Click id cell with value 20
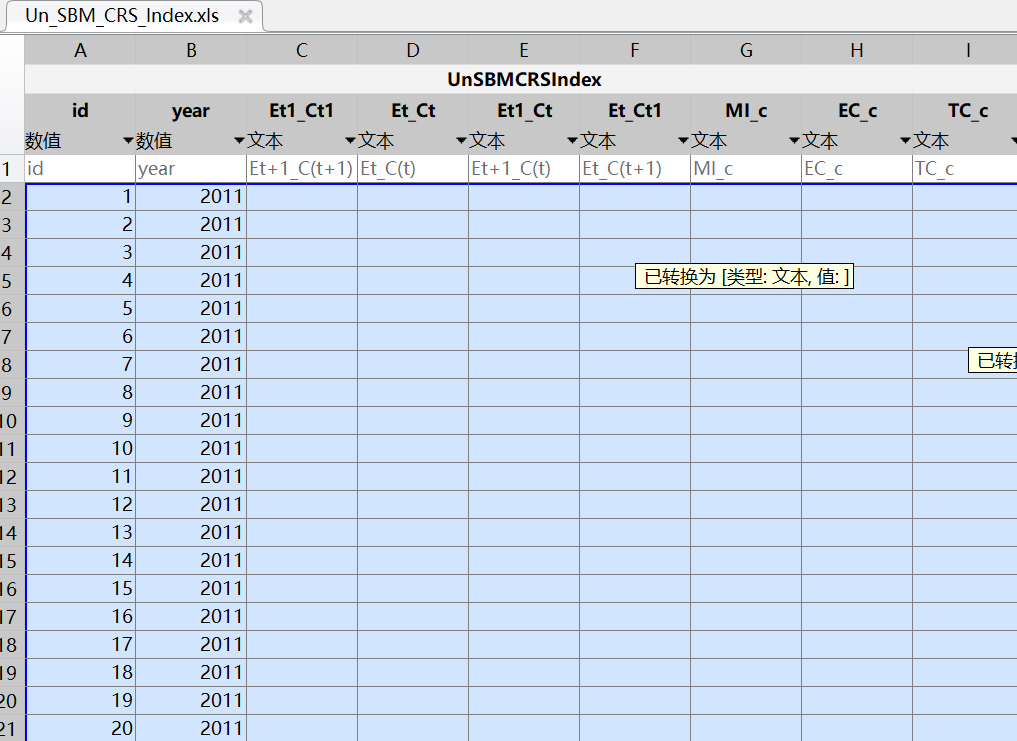Screen dimensions: 1017x741 pos(80,728)
